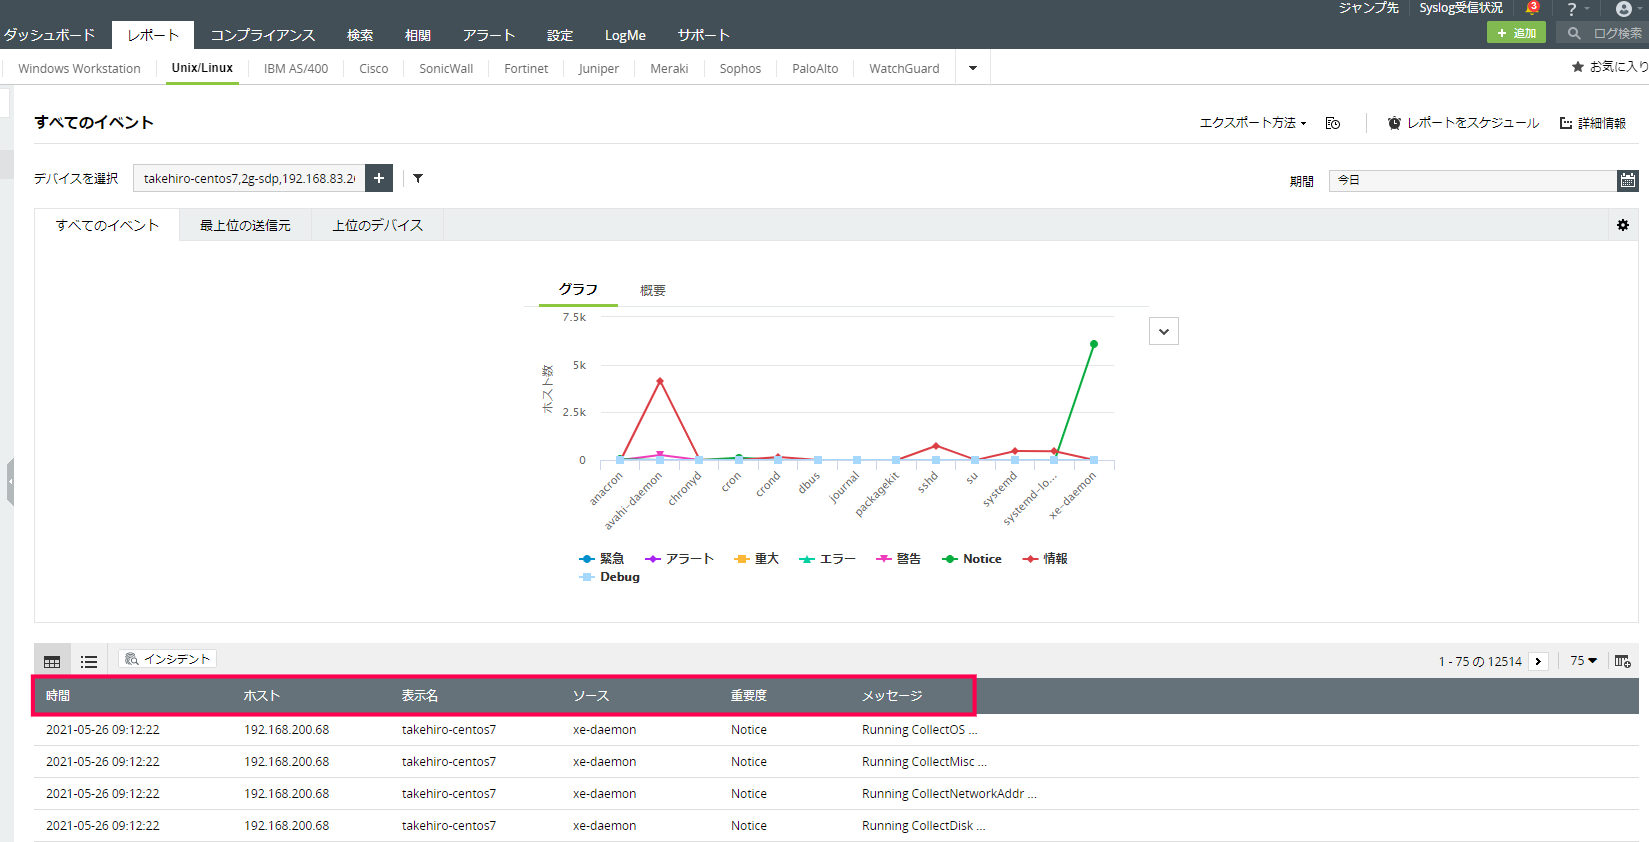Click the calendar icon for period
The image size is (1649, 842).
pos(1628,180)
